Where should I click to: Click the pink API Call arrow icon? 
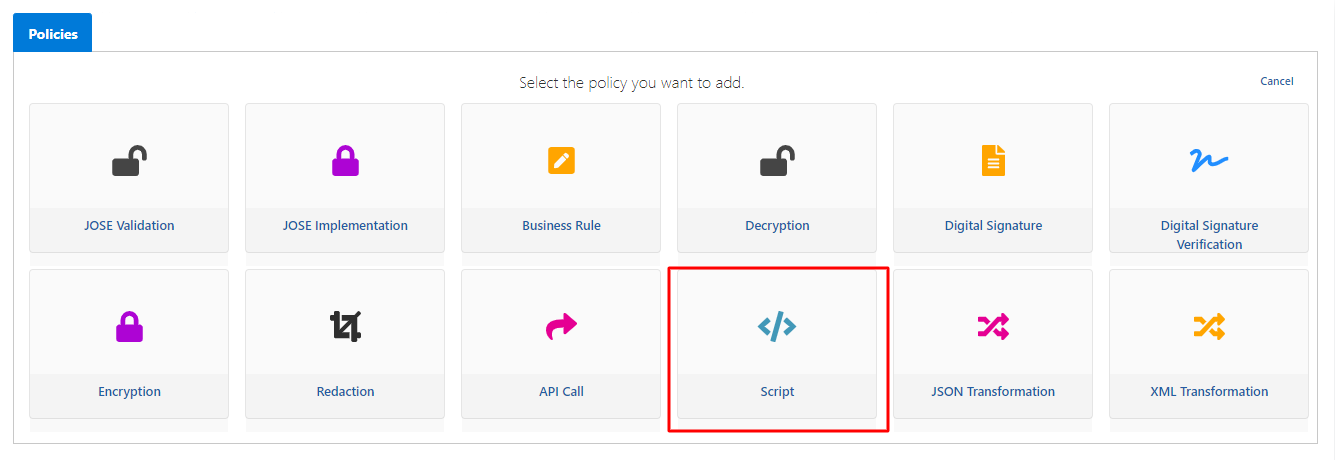click(x=561, y=326)
